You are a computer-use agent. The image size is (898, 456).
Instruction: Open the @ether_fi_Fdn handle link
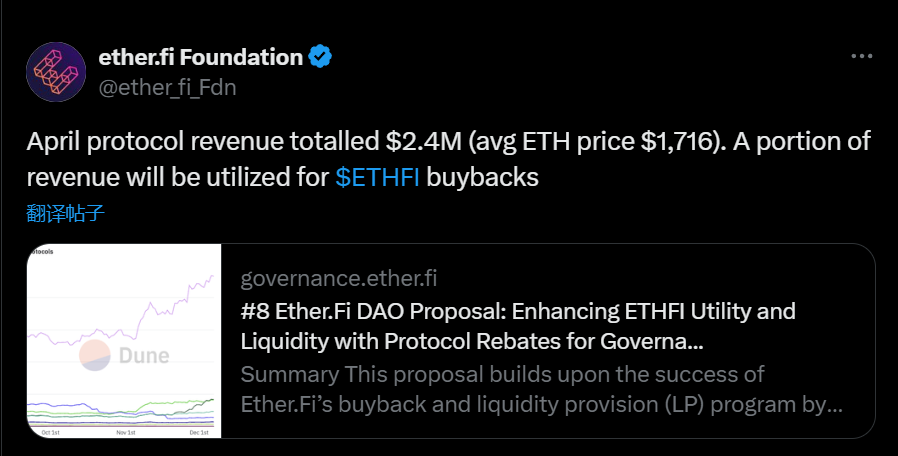point(167,87)
